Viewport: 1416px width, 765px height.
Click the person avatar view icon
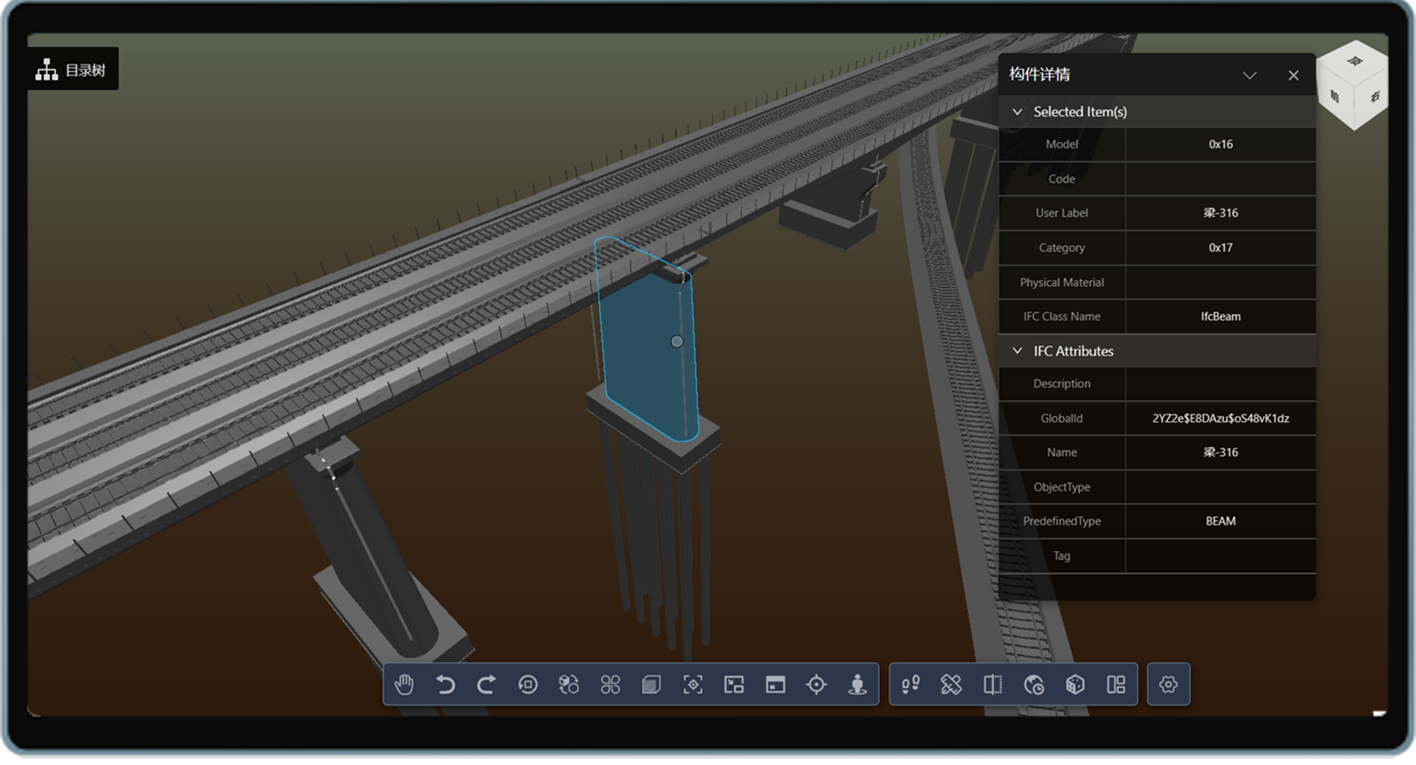click(857, 685)
